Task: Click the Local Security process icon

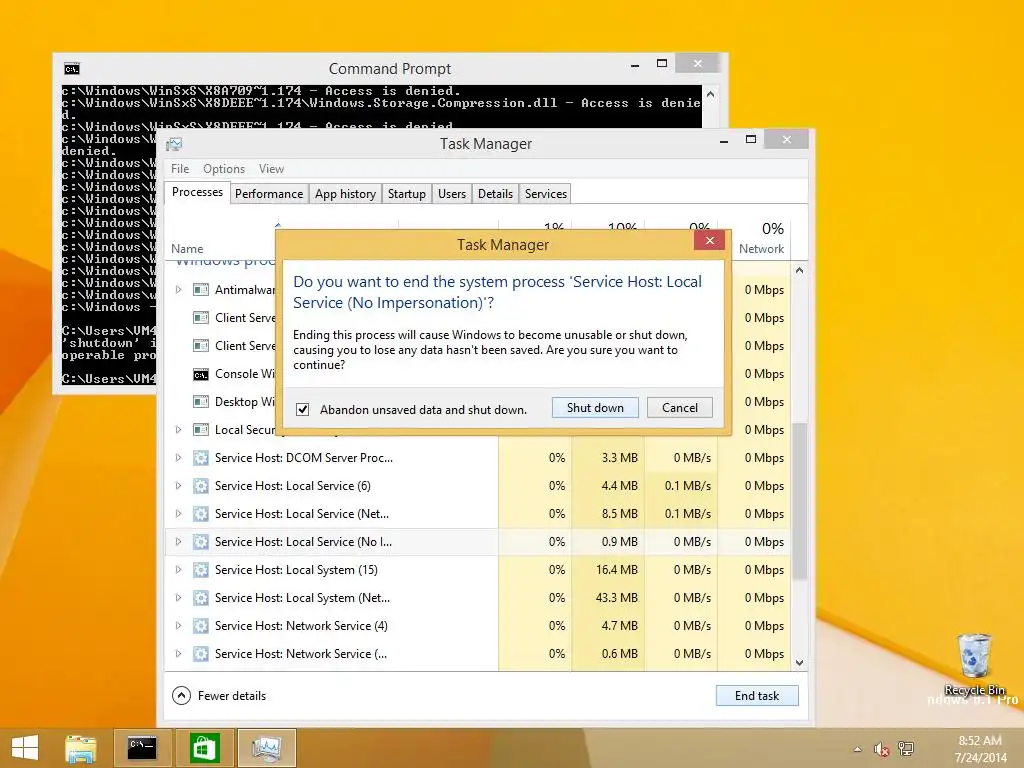Action: tap(201, 429)
